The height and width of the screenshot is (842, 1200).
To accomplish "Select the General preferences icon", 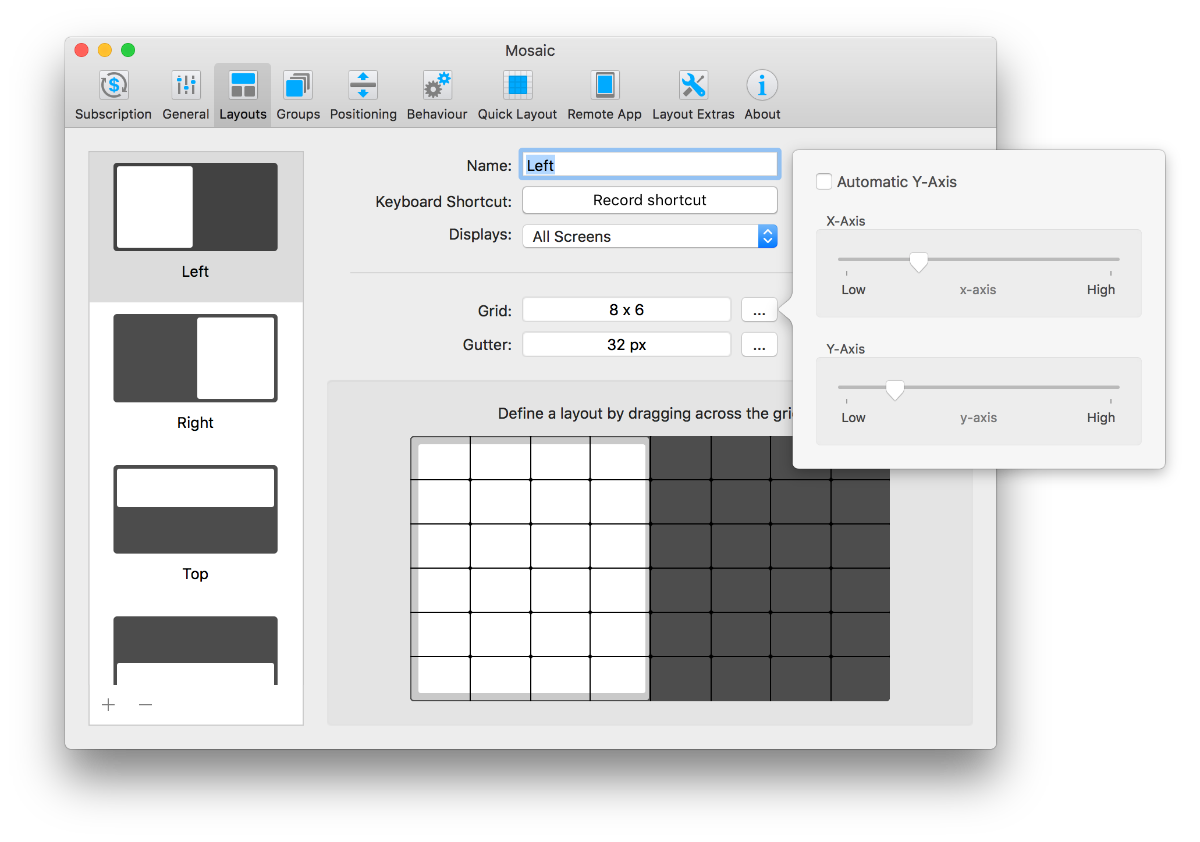I will coord(186,93).
